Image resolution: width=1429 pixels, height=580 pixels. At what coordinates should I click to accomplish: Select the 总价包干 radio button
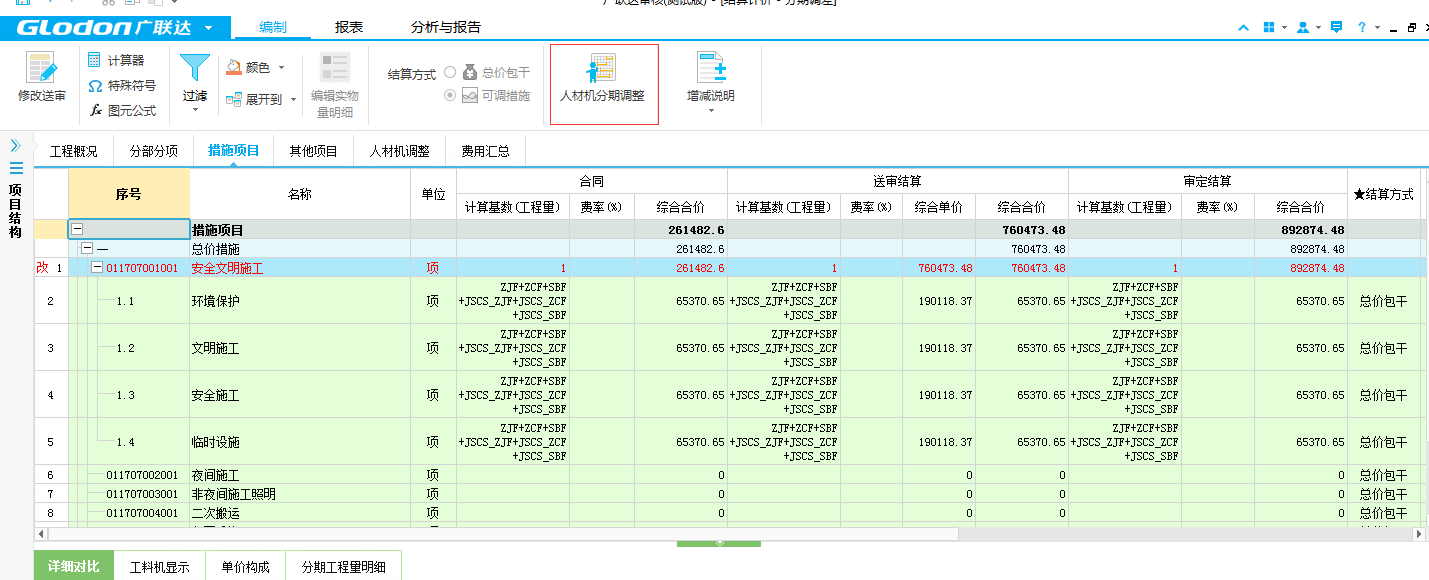point(450,73)
